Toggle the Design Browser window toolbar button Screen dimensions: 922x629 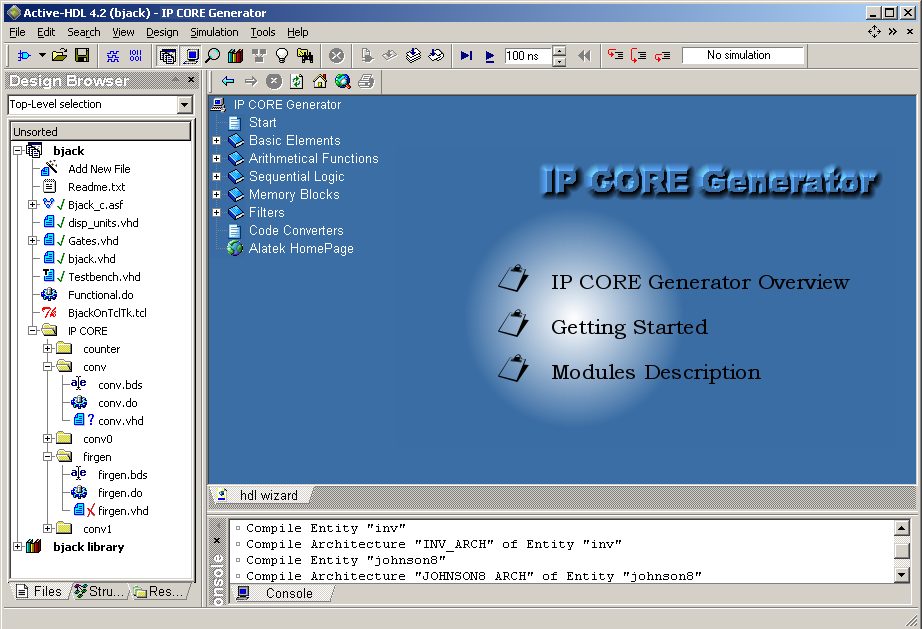[168, 56]
